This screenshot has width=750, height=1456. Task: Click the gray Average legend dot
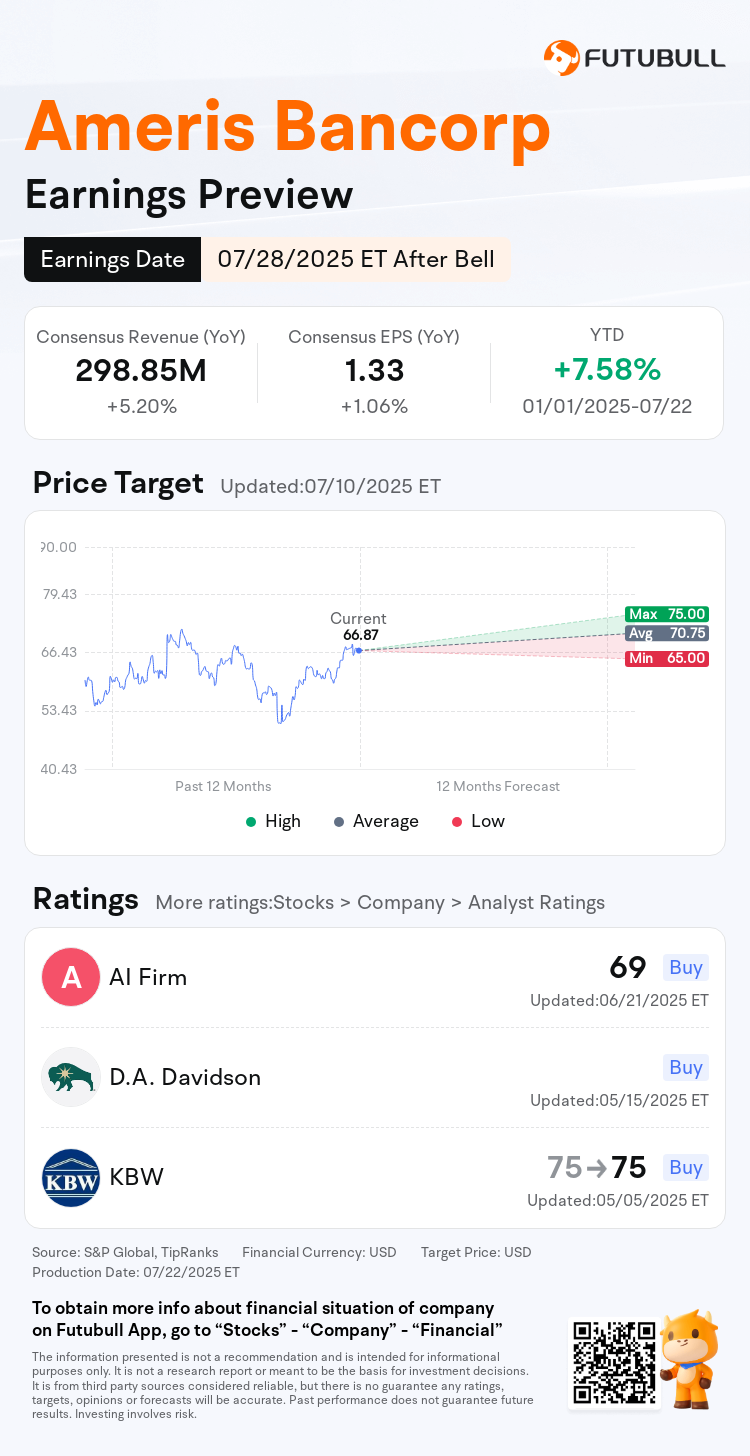(339, 822)
